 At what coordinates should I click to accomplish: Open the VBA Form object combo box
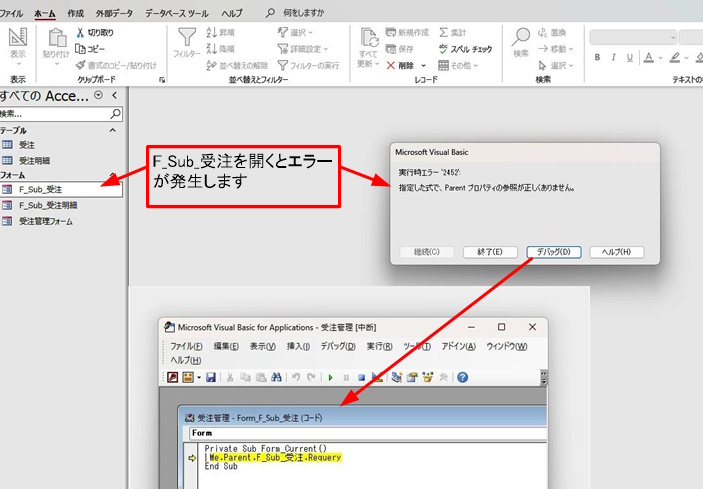click(x=368, y=433)
